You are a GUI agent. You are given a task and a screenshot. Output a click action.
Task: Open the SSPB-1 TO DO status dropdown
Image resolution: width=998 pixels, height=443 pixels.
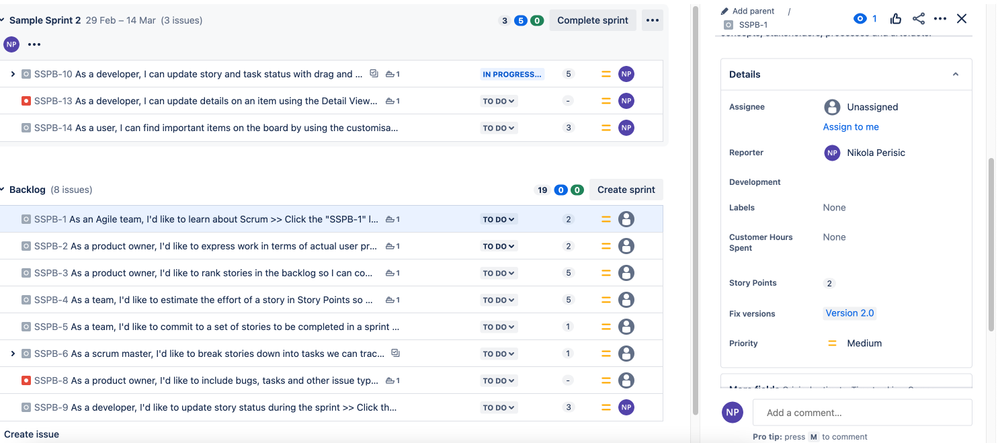click(499, 220)
